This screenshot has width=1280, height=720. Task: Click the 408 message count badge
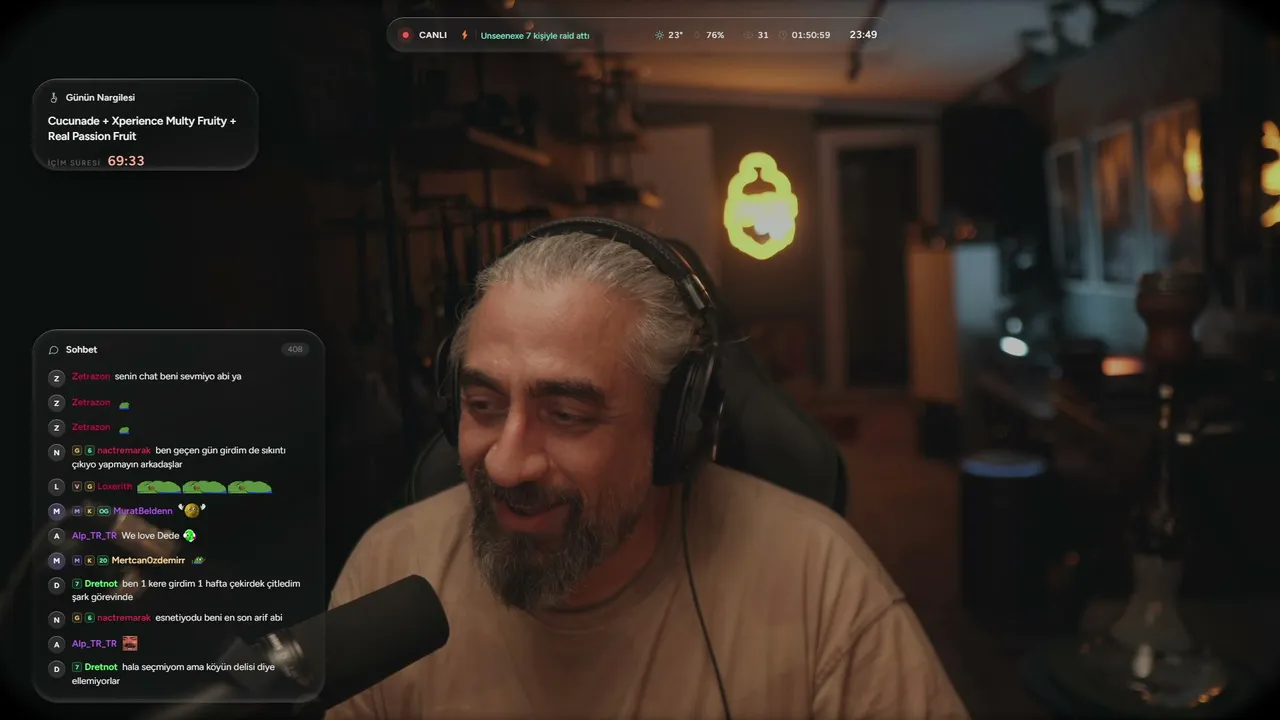coord(295,349)
